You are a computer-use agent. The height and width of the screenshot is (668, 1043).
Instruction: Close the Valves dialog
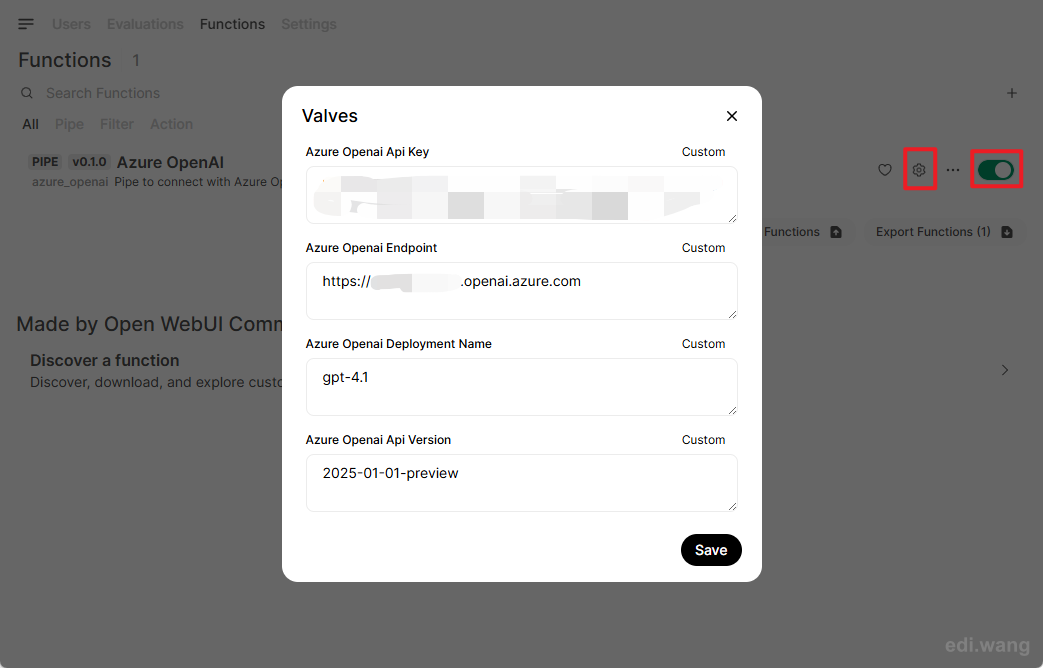point(732,116)
